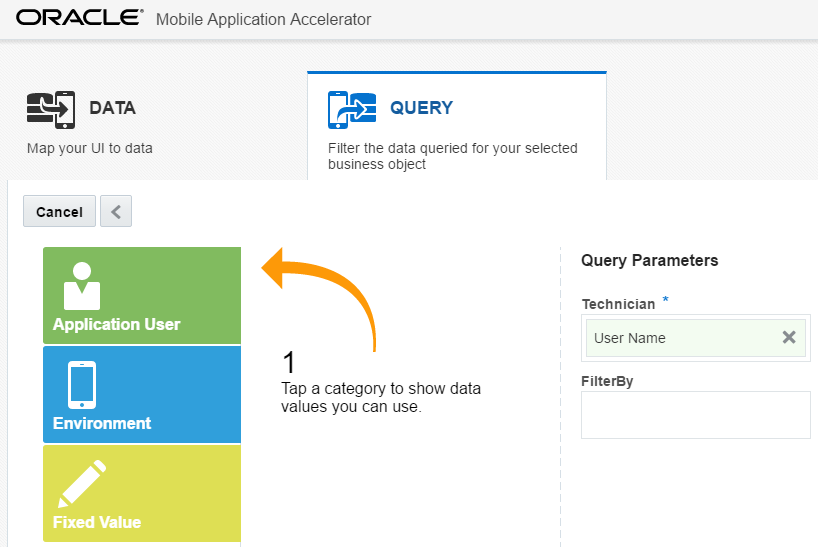Click the Query Parameters heading
818x547 pixels.
tap(649, 260)
